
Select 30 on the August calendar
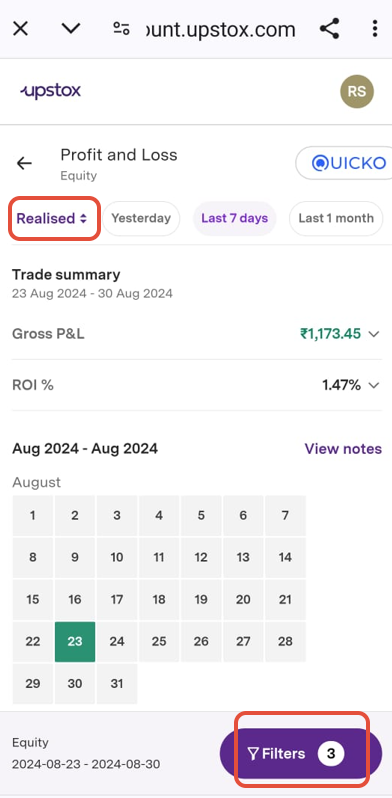tap(75, 683)
